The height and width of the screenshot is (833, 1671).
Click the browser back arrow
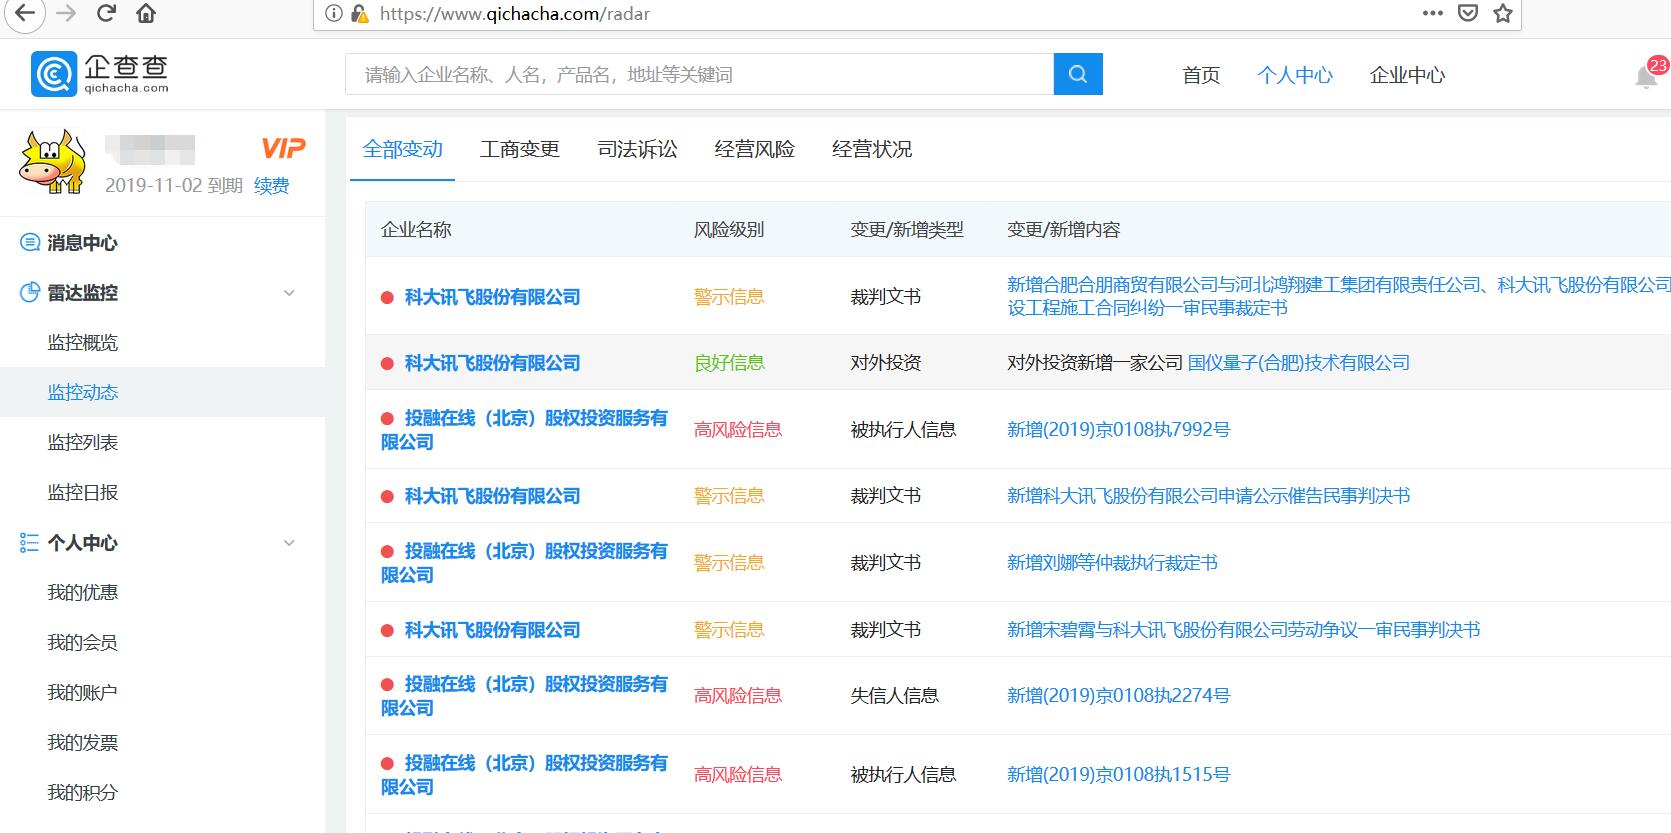click(23, 14)
